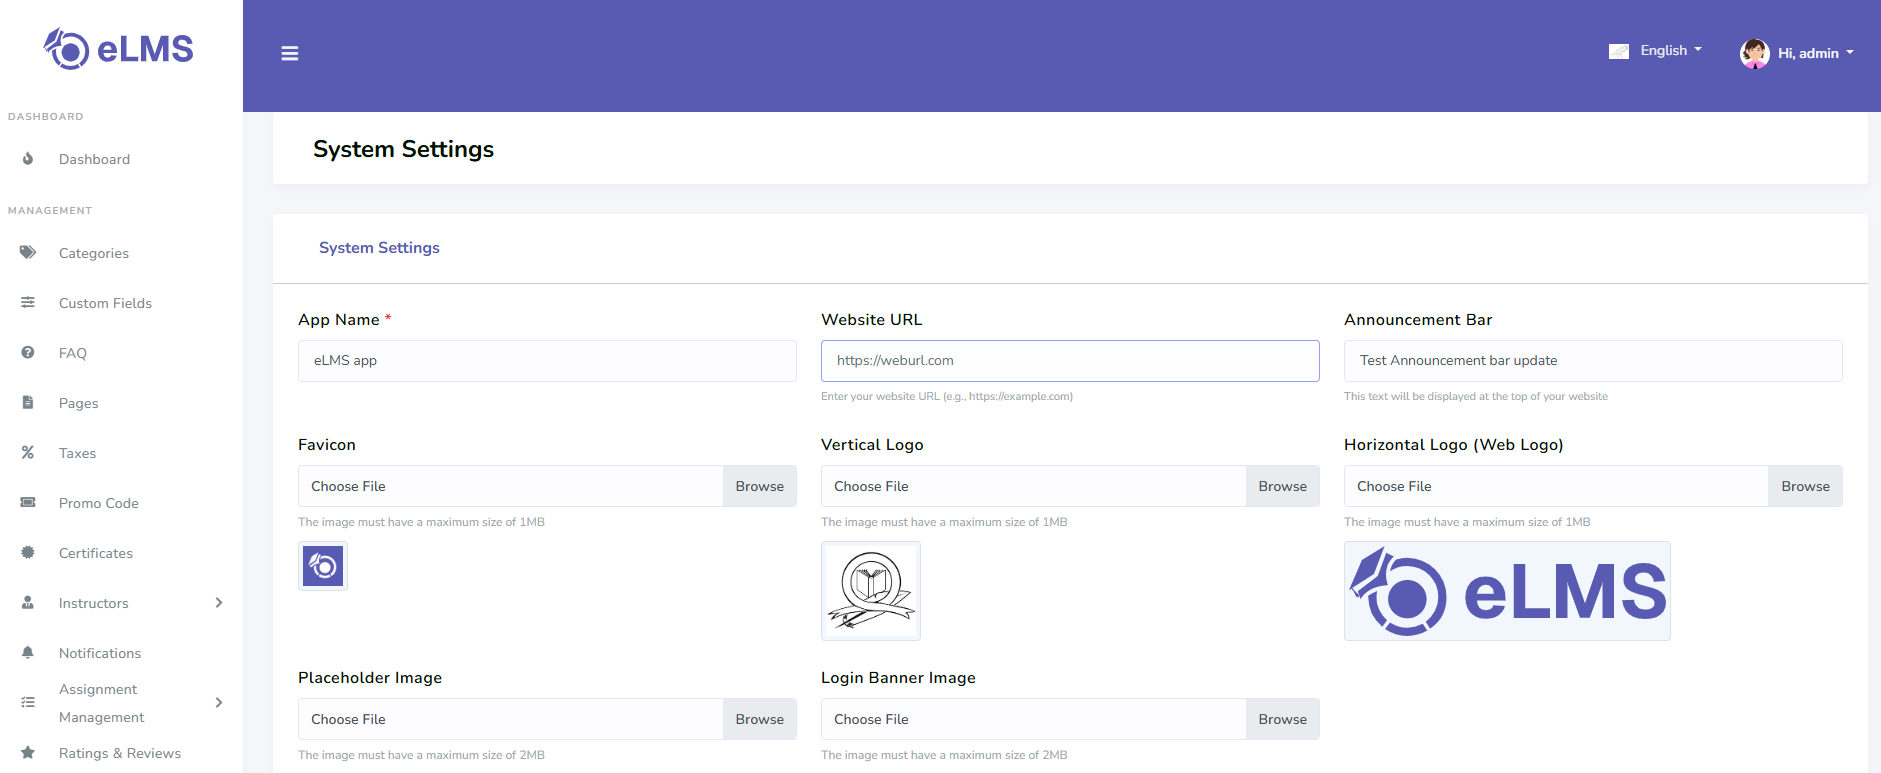Click the FAQ question mark icon
Screen dimensions: 1881x773
28,353
